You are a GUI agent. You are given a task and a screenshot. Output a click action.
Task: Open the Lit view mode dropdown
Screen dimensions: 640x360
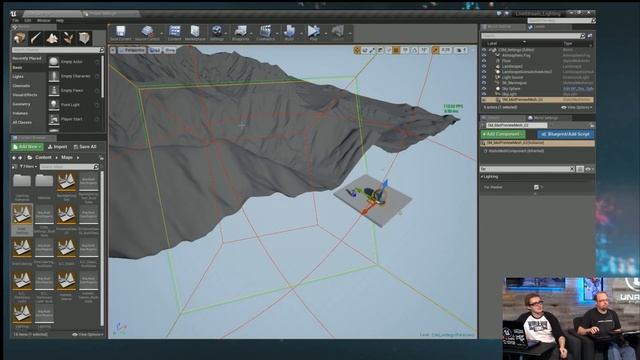pos(155,50)
